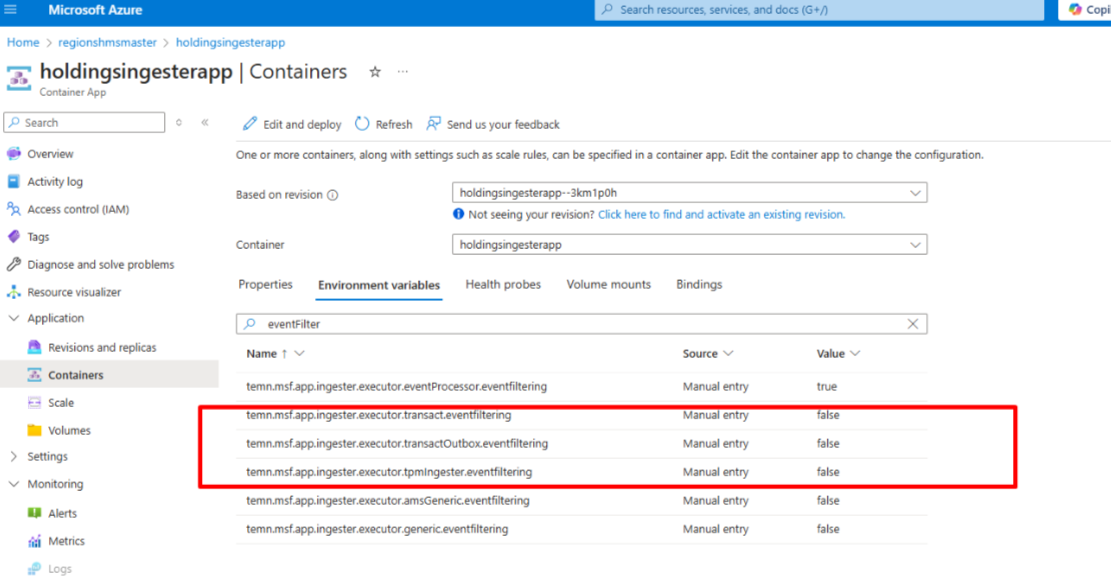Click the favorite star icon beside Containers
1111x585 pixels.
point(375,72)
